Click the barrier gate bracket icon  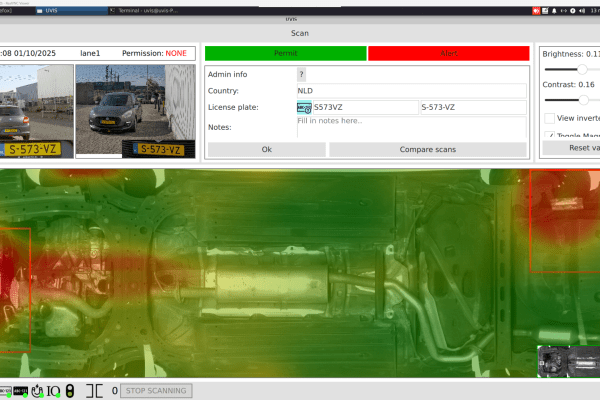93,391
